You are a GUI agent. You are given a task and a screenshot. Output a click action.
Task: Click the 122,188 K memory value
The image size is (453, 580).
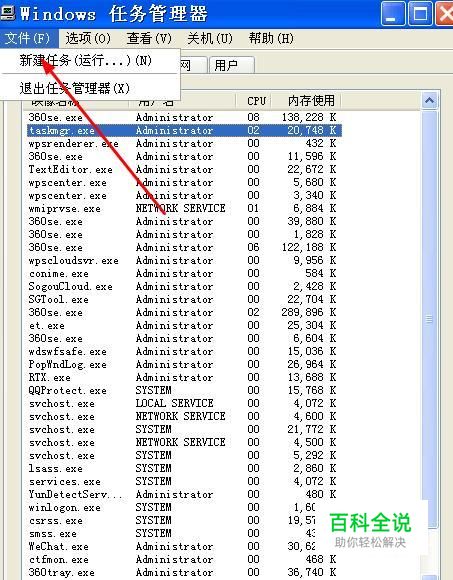click(x=309, y=247)
